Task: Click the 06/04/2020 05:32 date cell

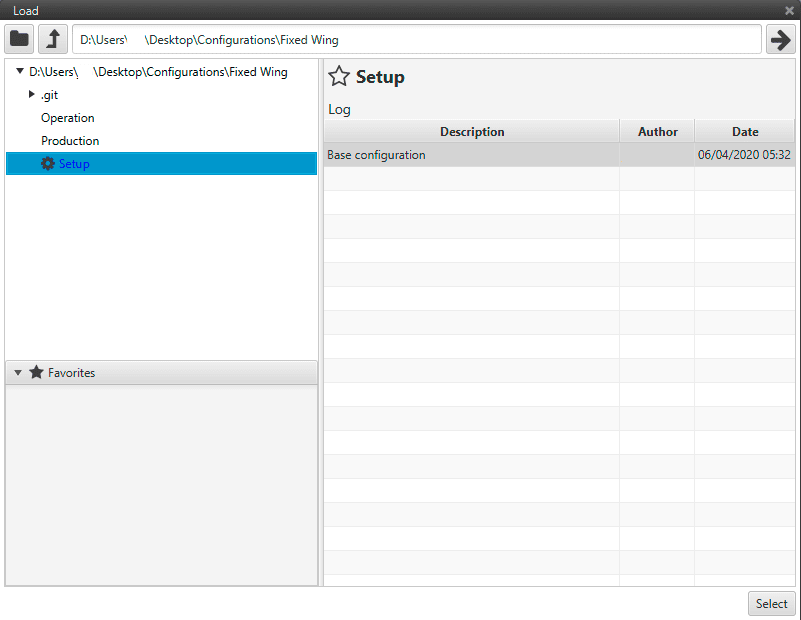Action: [744, 155]
